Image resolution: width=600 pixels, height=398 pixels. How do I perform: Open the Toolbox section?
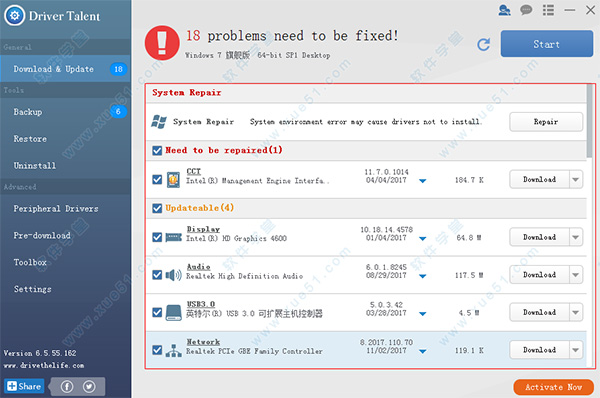[x=65, y=262]
